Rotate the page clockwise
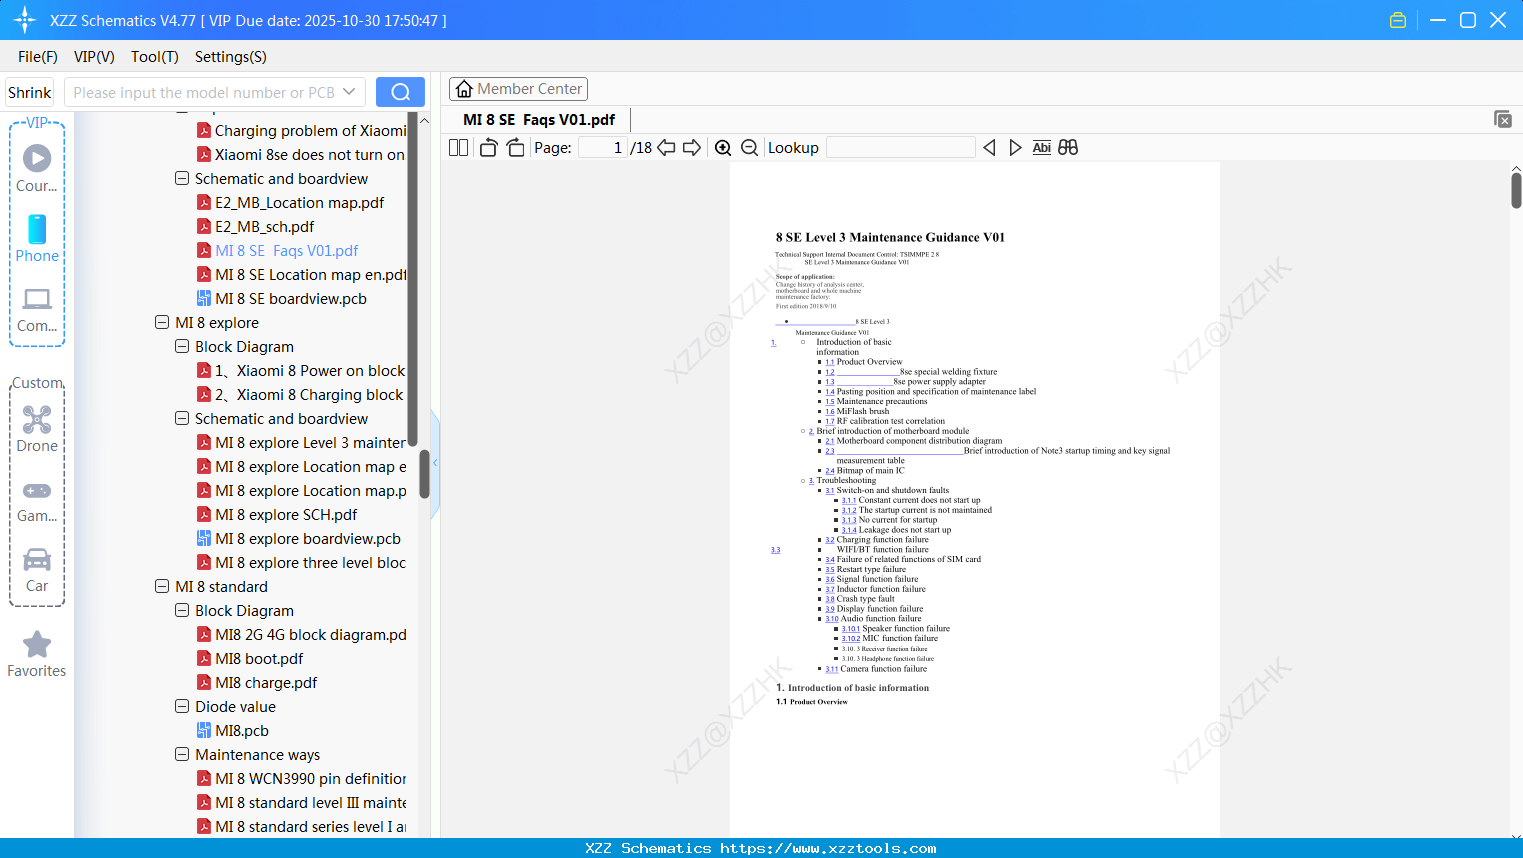Image resolution: width=1523 pixels, height=858 pixels. pyautogui.click(x=515, y=148)
